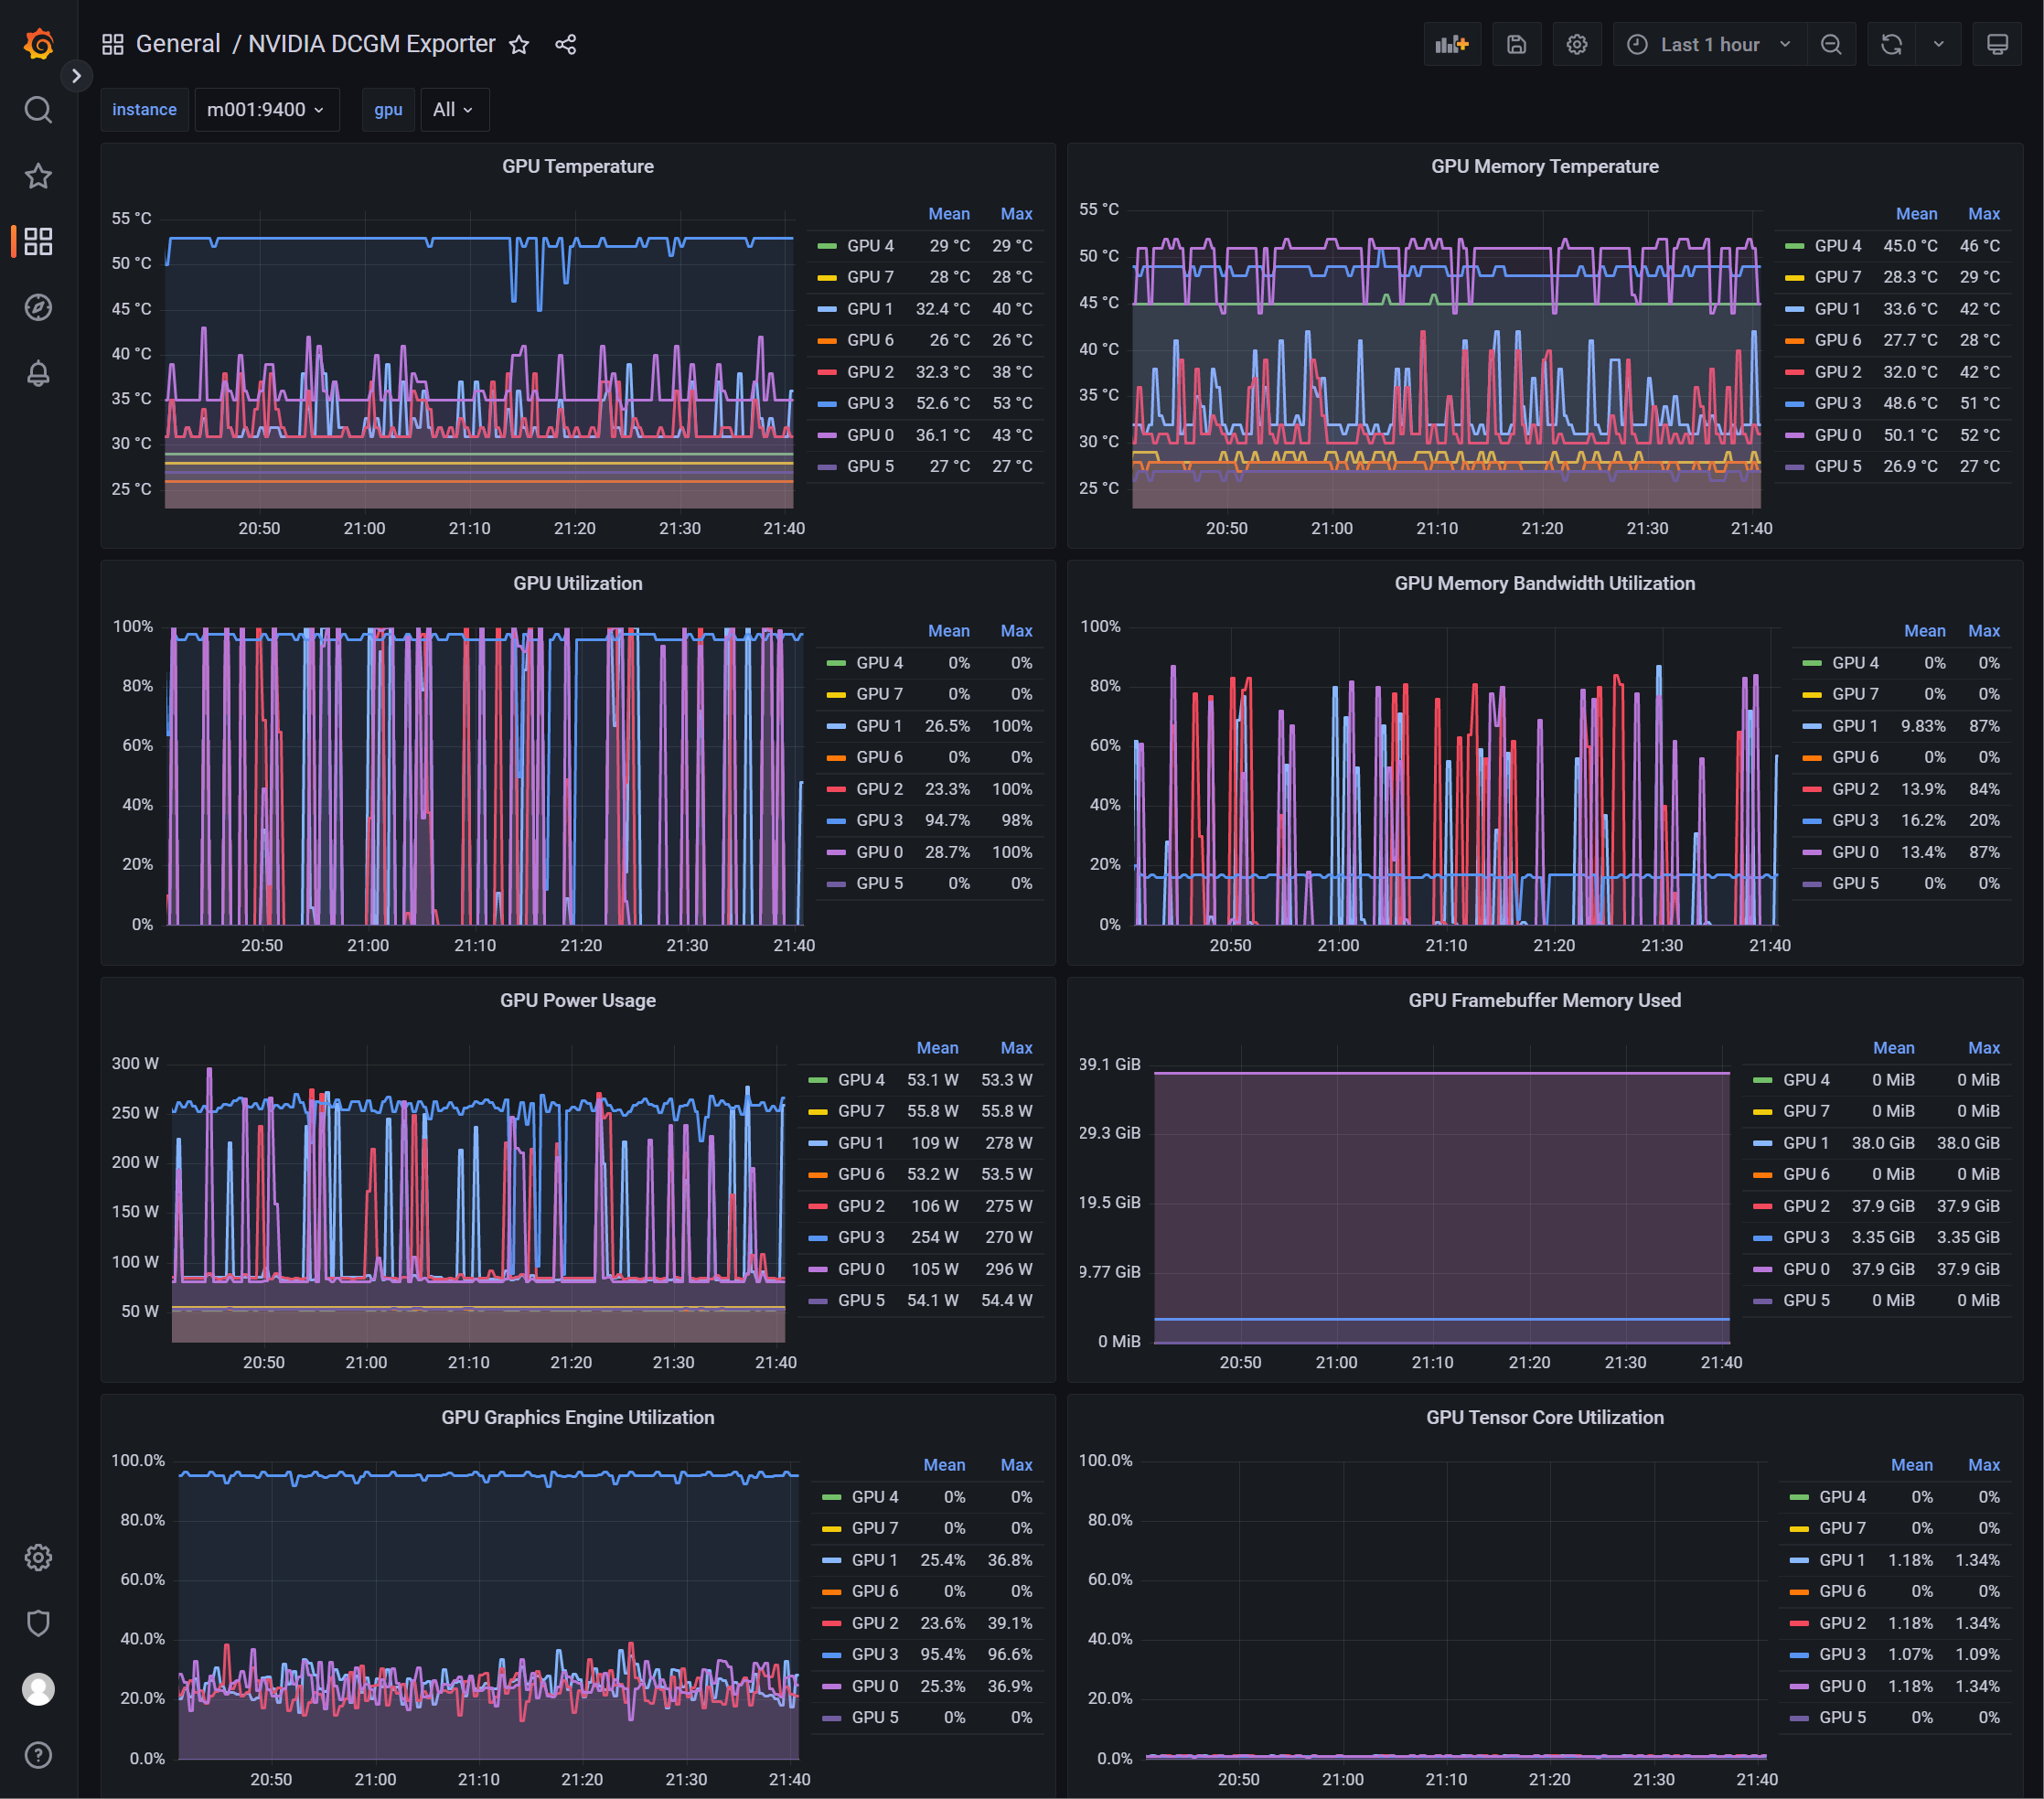Screen dimensions: 2044x1799
Task: Refresh the dashboard
Action: click(1890, 44)
